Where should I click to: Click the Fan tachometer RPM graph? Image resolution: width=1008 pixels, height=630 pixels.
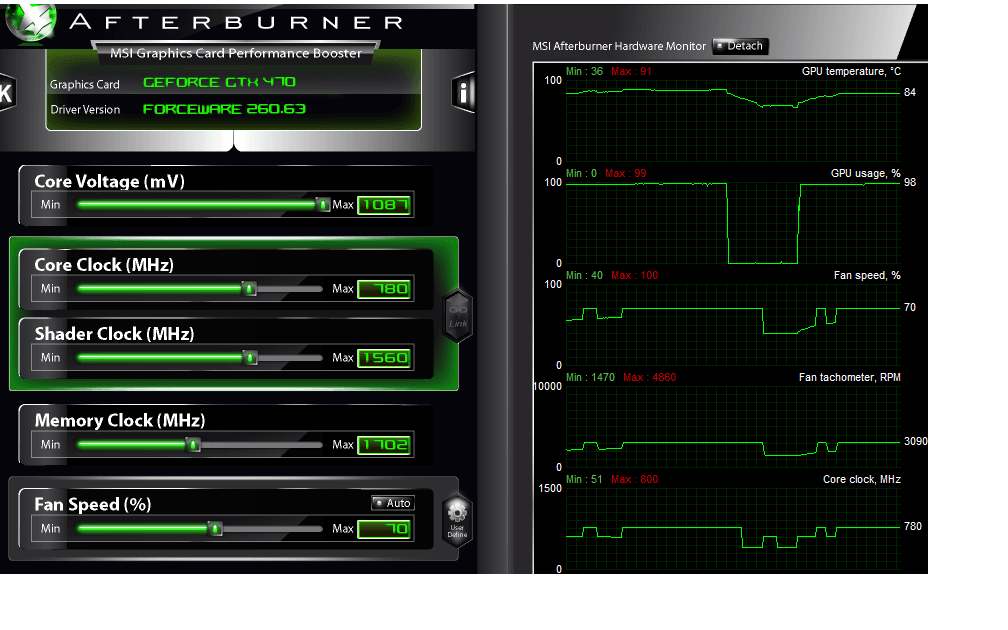click(733, 427)
